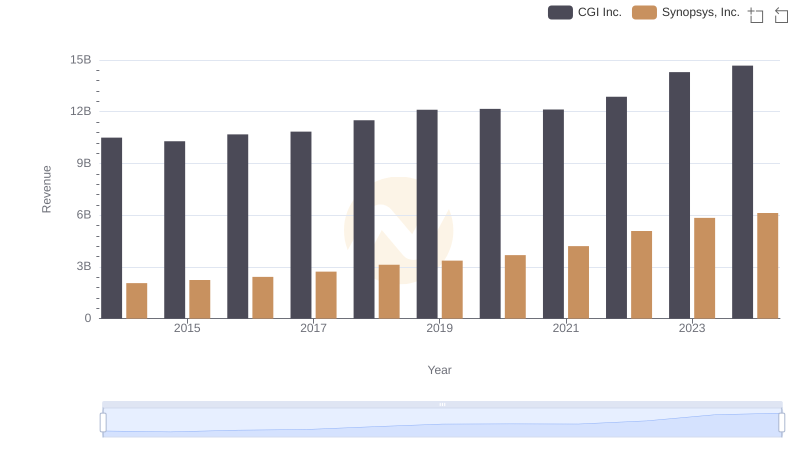Click the x-axis label 2017
Viewport: 800px width, 461px height.
click(x=313, y=328)
